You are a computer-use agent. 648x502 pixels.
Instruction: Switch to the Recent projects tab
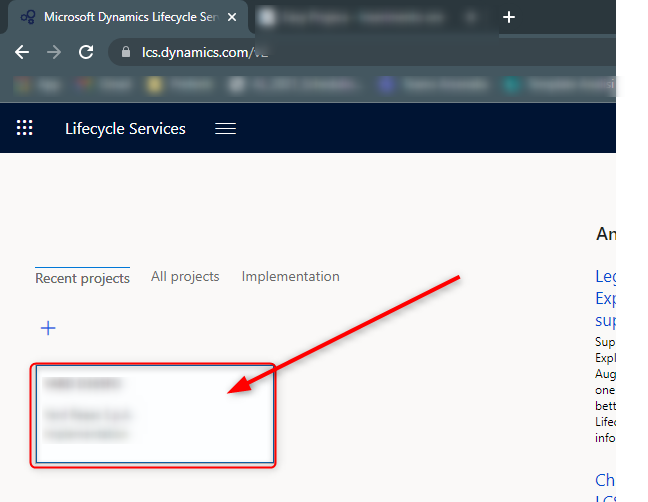click(x=82, y=278)
